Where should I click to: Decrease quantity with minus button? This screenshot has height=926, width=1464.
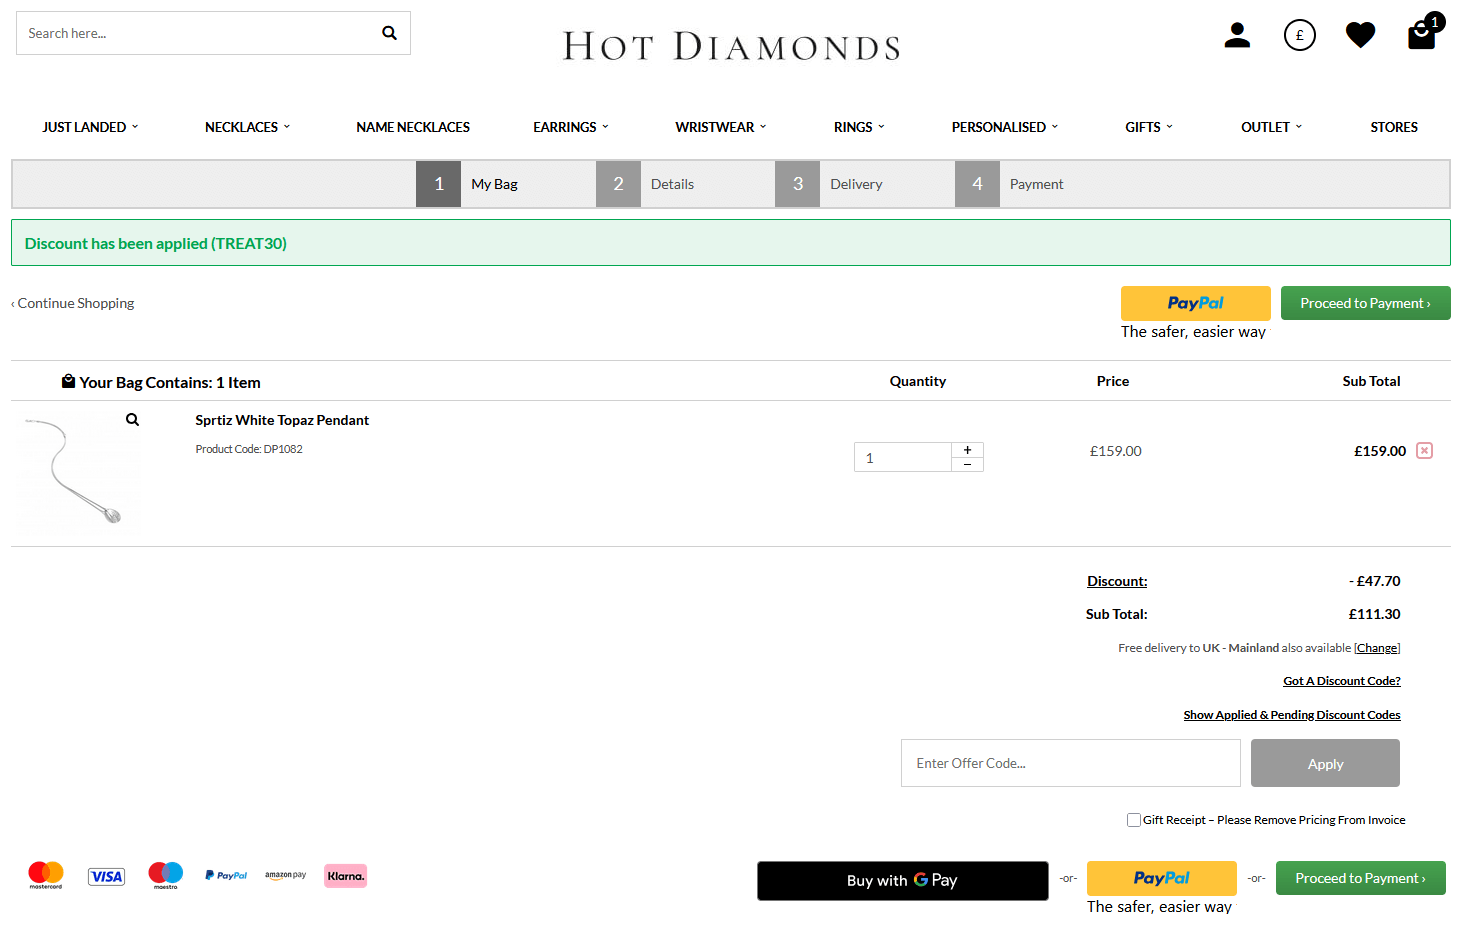[x=967, y=464]
